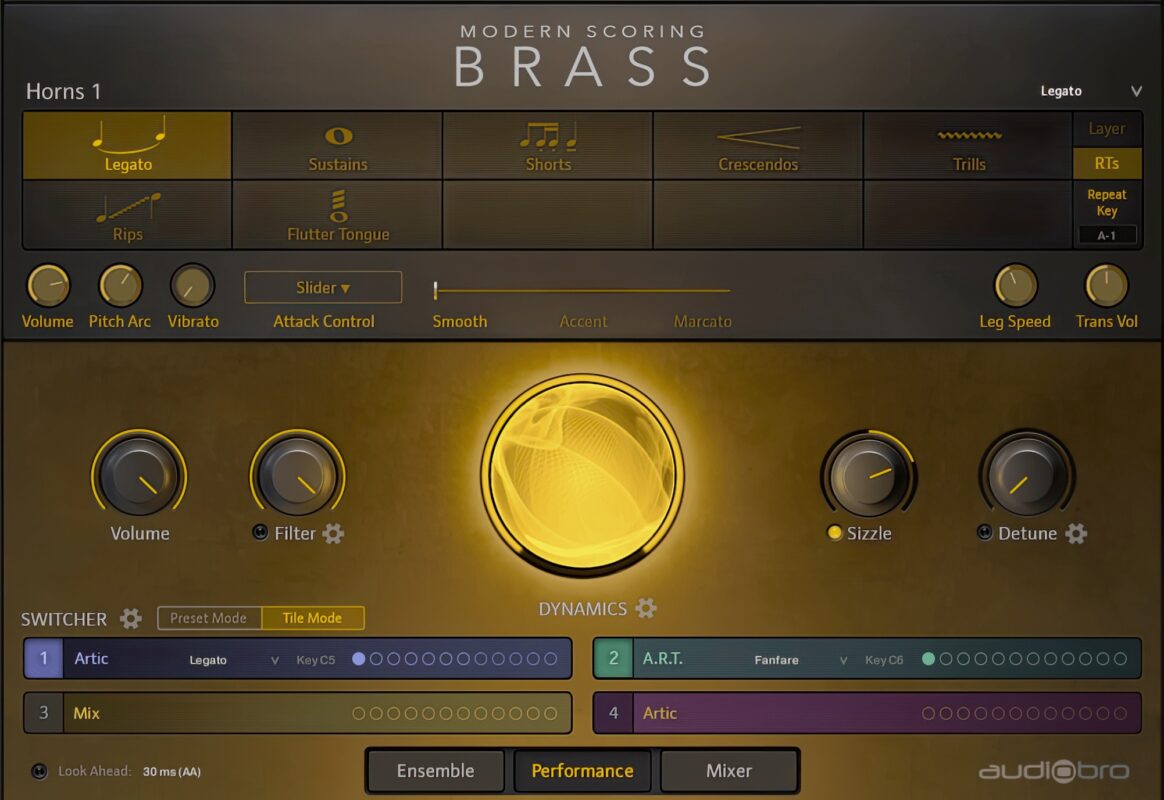The width and height of the screenshot is (1164, 800).
Task: Enable the Detune effect toggle
Action: 985,533
